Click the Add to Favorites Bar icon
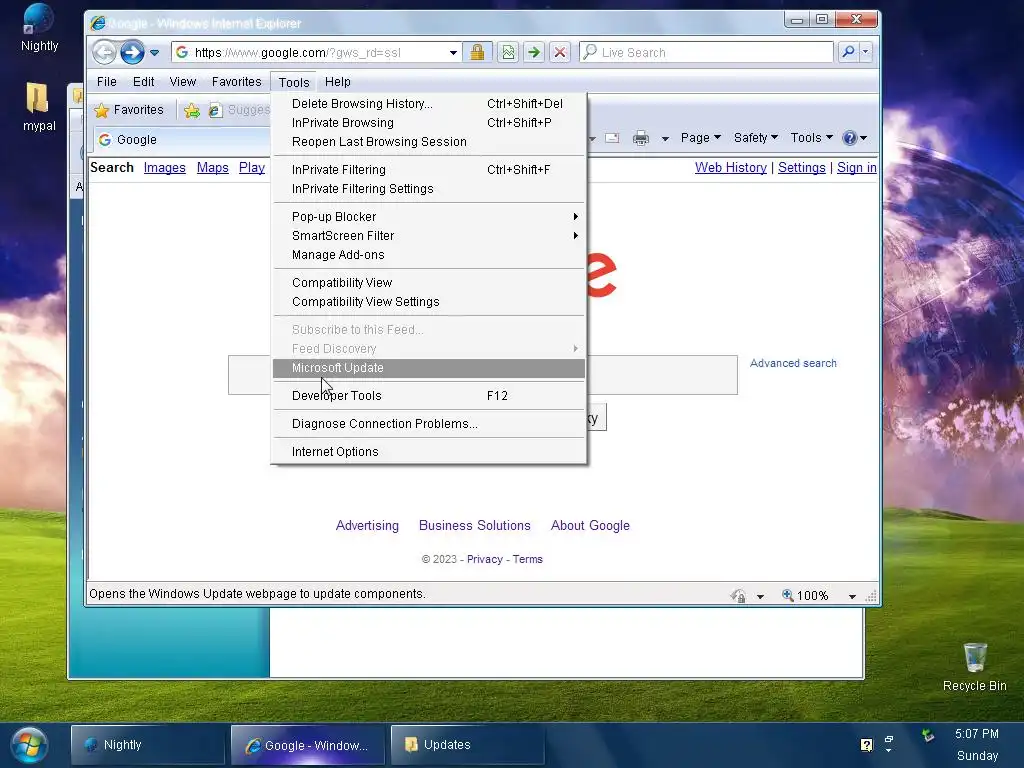1024x768 pixels. tap(191, 110)
